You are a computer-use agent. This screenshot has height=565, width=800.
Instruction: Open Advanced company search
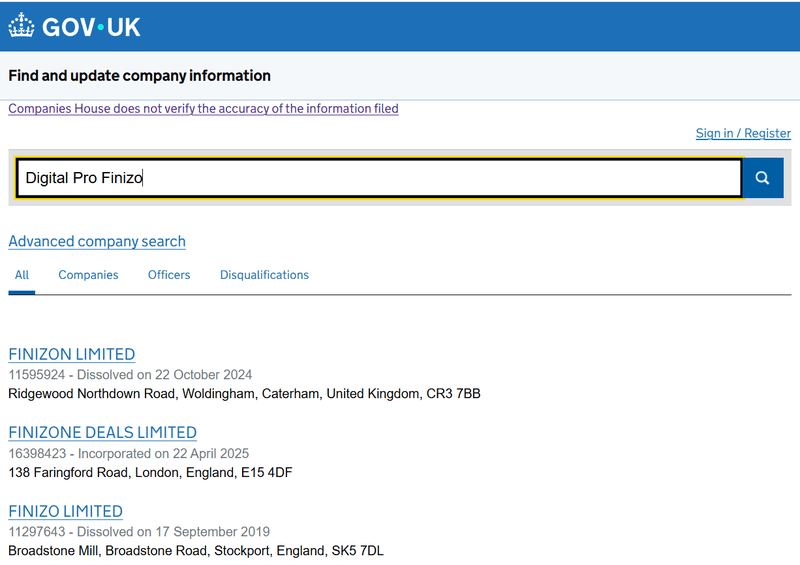pyautogui.click(x=97, y=241)
